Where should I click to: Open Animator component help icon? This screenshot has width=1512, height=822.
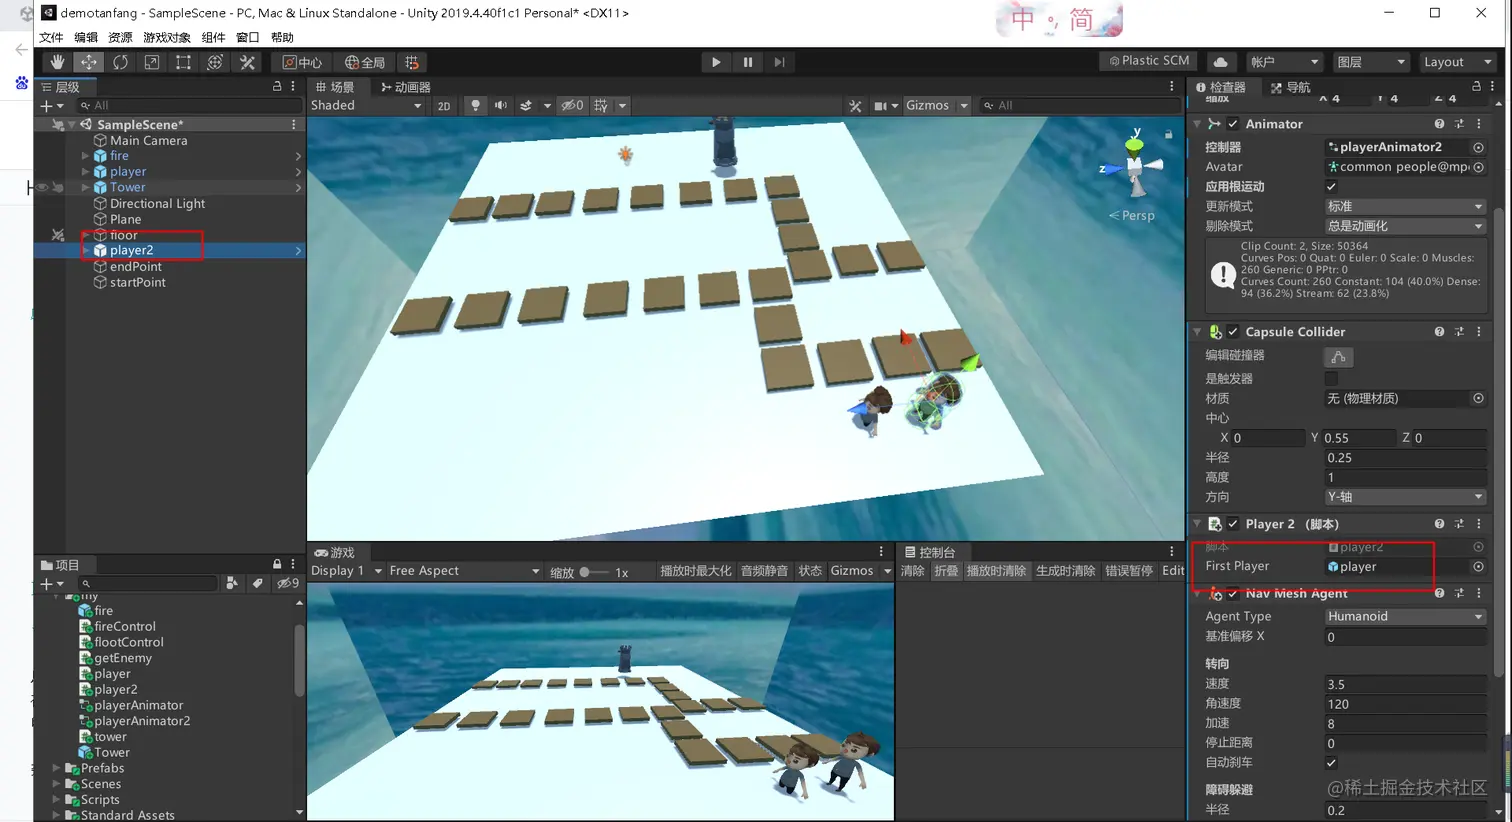pos(1439,124)
